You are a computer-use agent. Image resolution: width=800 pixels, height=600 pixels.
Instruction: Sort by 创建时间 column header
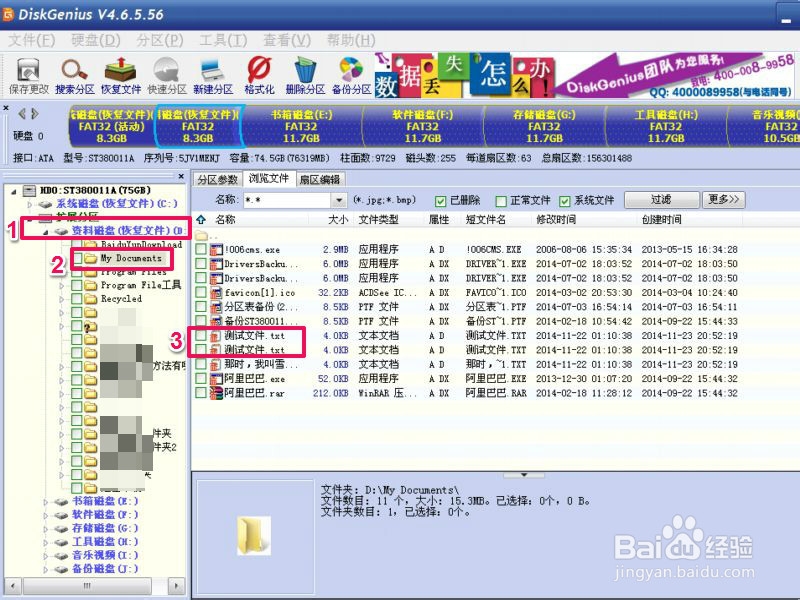pos(662,219)
